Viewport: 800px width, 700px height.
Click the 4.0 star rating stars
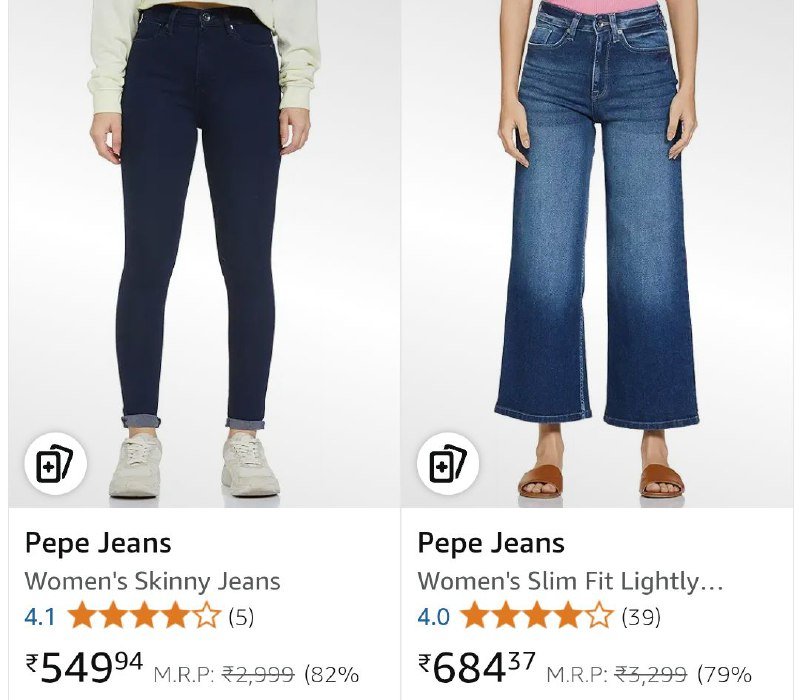(536, 615)
